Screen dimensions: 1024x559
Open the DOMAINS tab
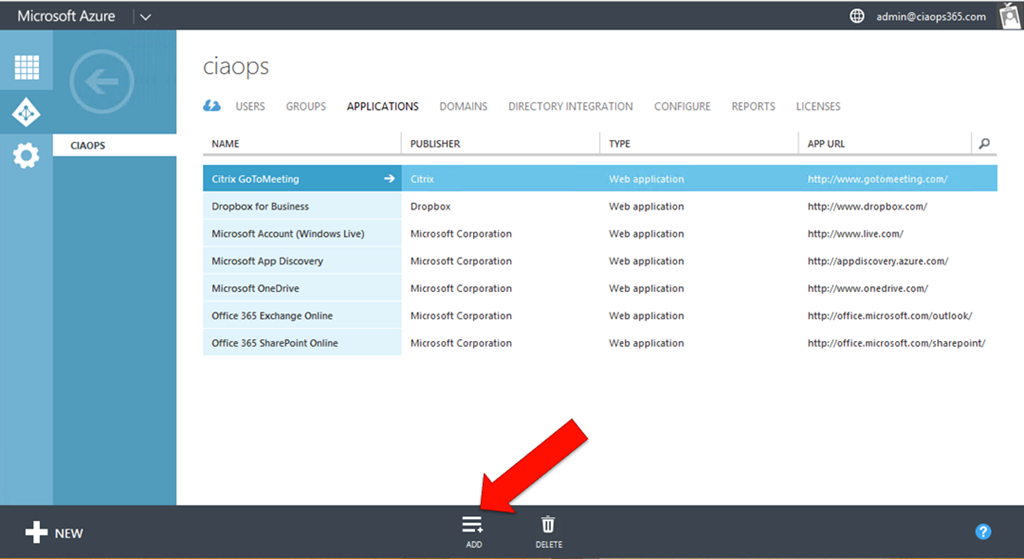[463, 106]
